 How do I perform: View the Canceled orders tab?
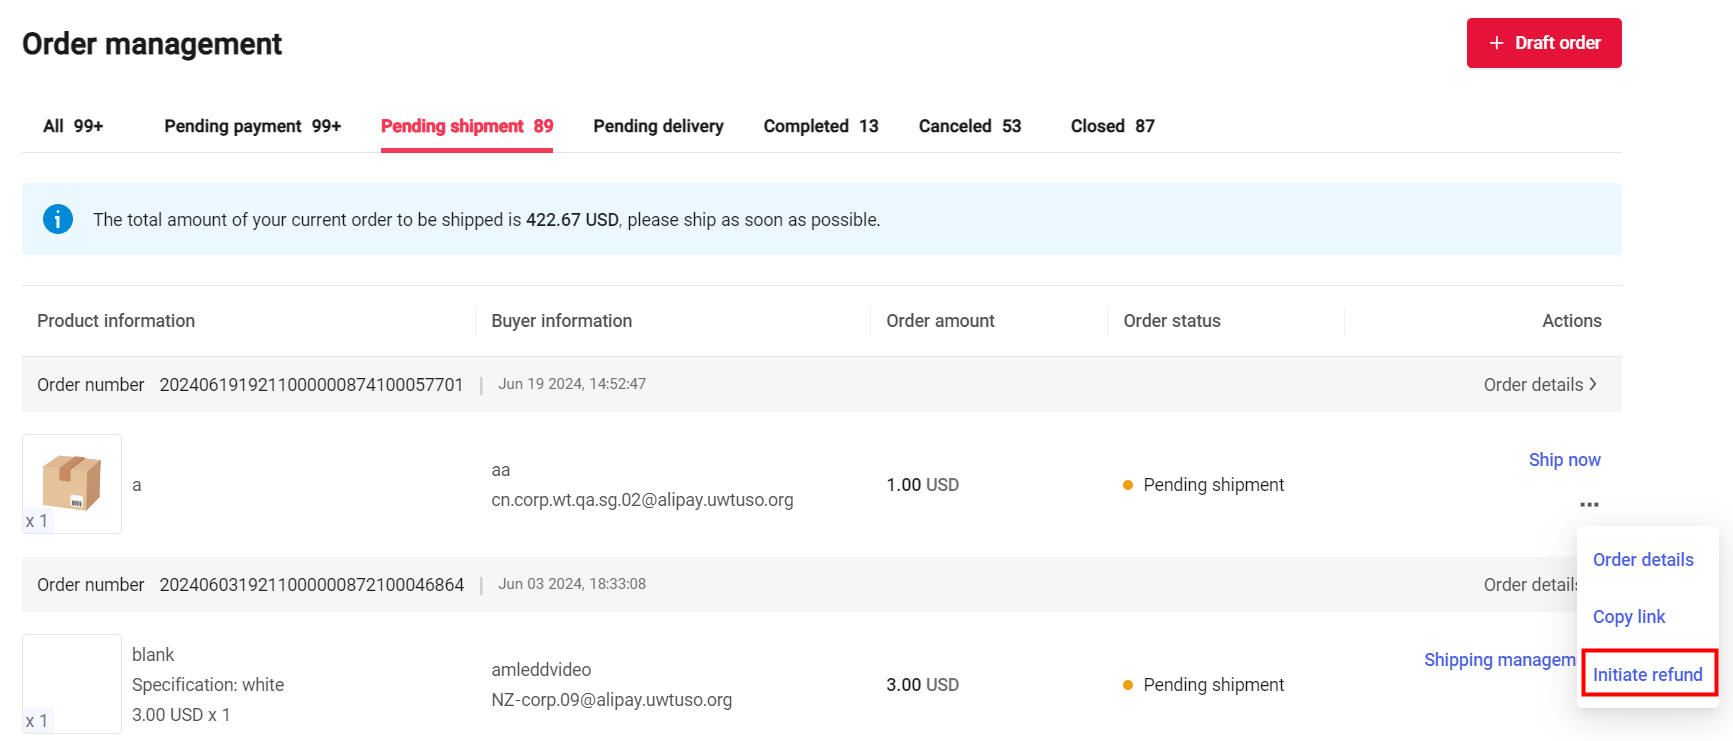[969, 126]
